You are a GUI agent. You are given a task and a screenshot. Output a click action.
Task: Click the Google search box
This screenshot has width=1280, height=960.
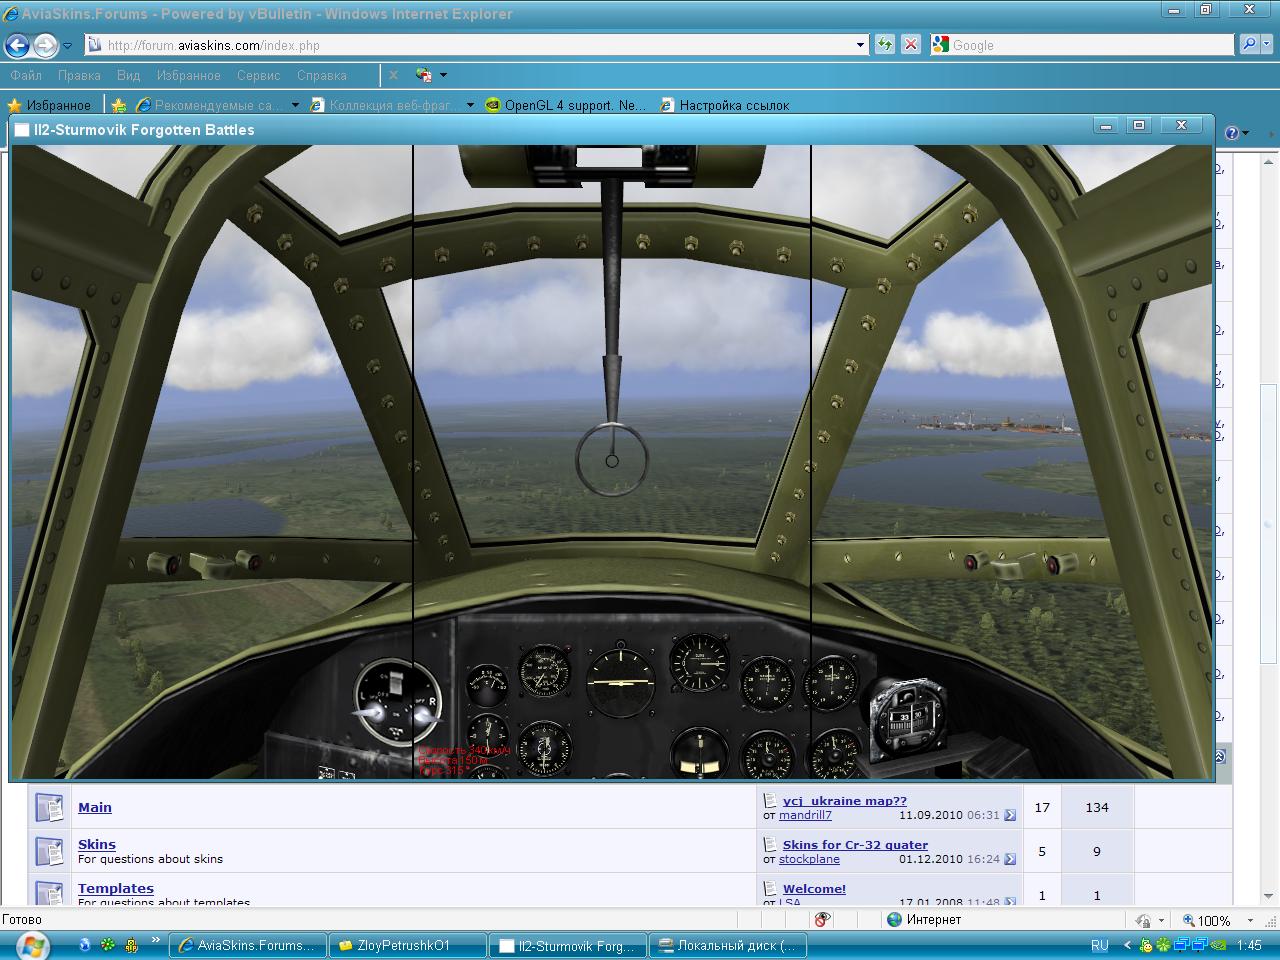1083,45
